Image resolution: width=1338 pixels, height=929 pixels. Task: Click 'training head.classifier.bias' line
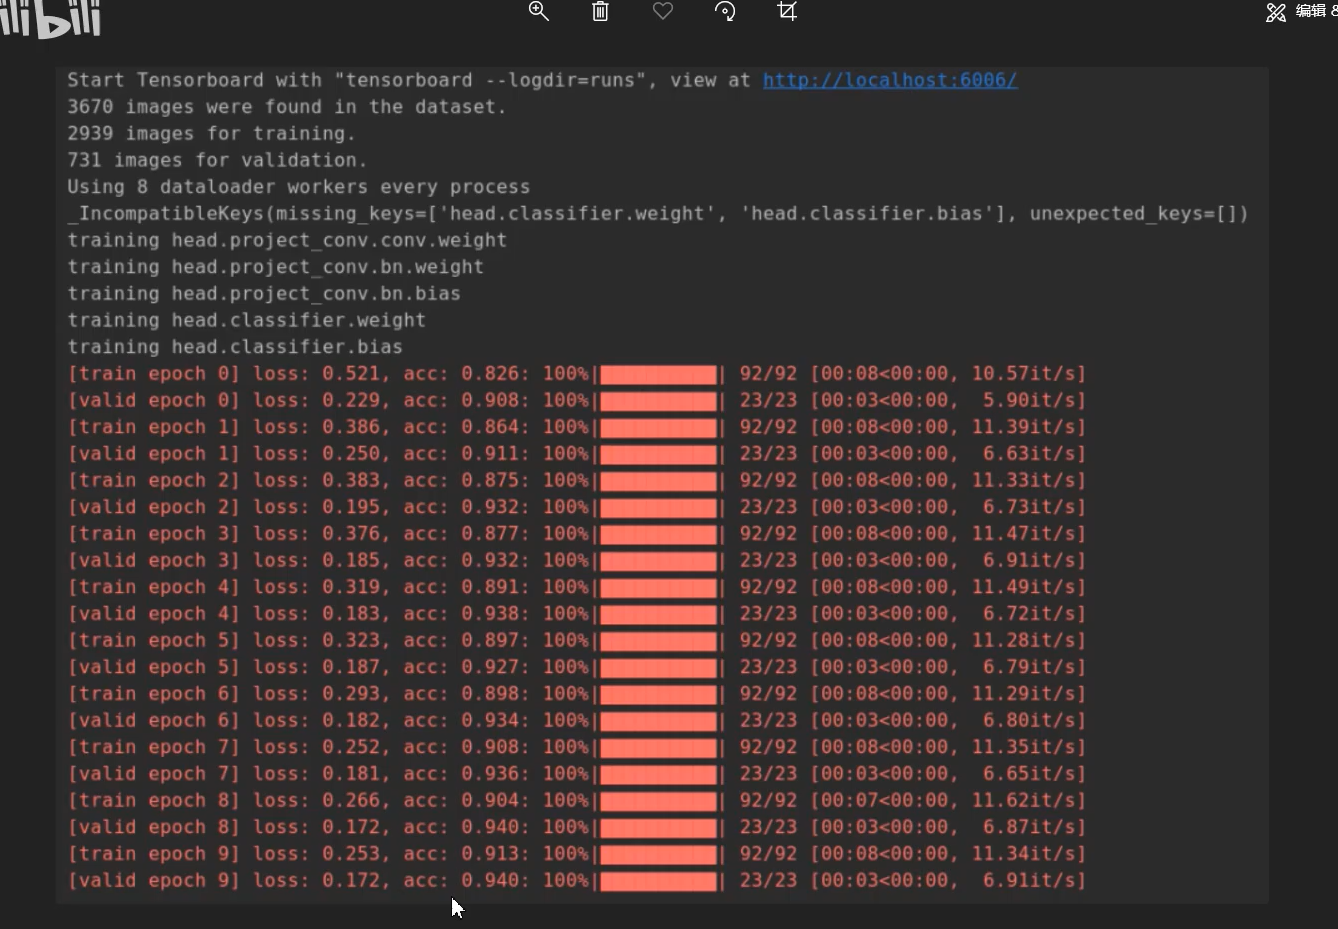pyautogui.click(x=235, y=347)
